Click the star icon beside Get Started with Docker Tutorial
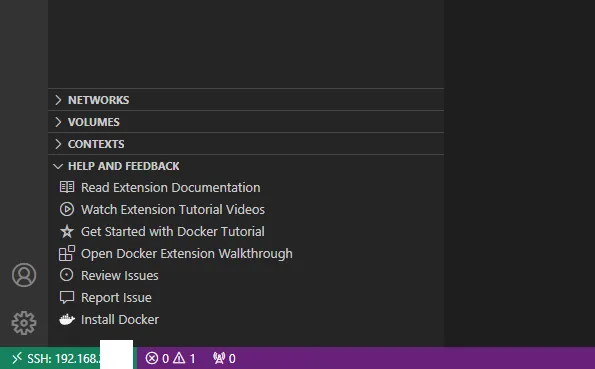The width and height of the screenshot is (595, 369). click(67, 231)
